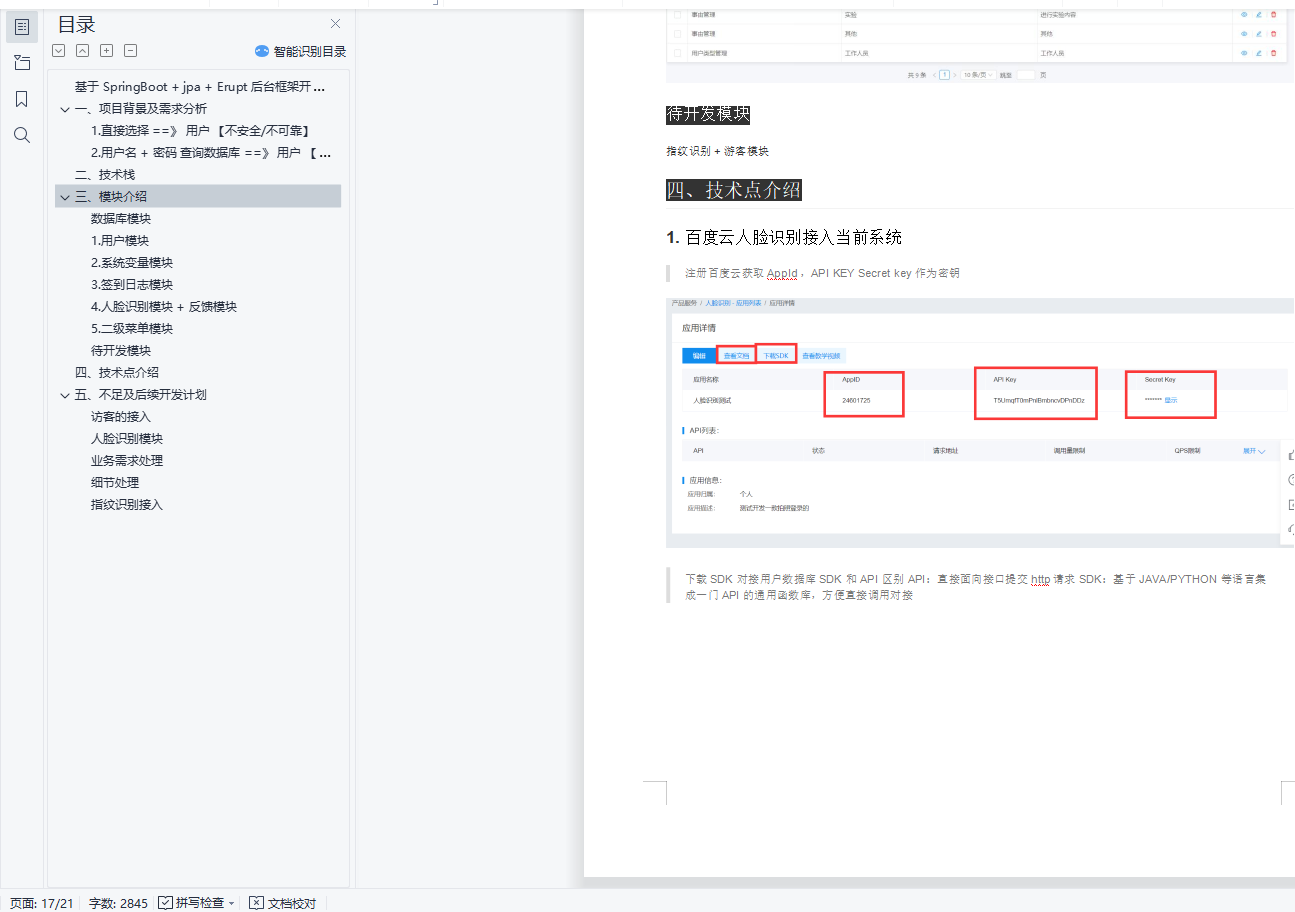
Task: Select 3.签到日志模块 outline entry
Action: [132, 285]
